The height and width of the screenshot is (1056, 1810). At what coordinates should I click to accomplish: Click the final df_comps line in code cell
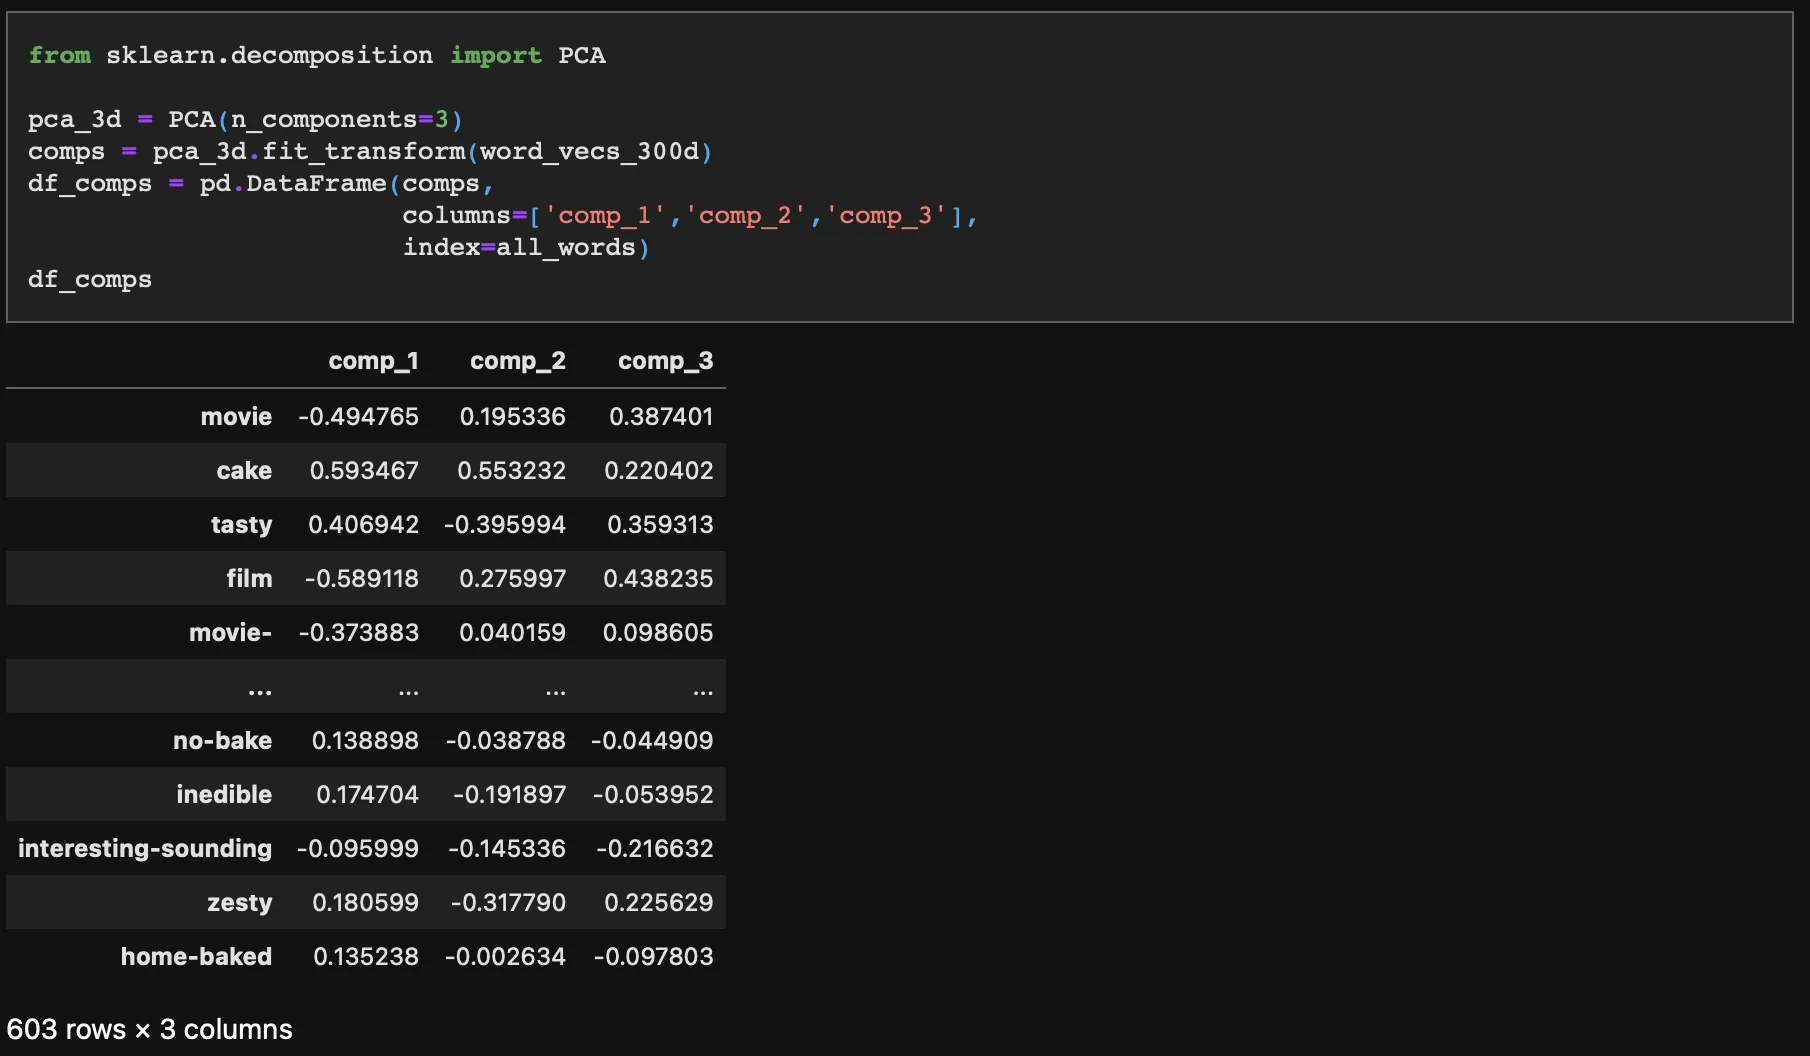tap(90, 279)
